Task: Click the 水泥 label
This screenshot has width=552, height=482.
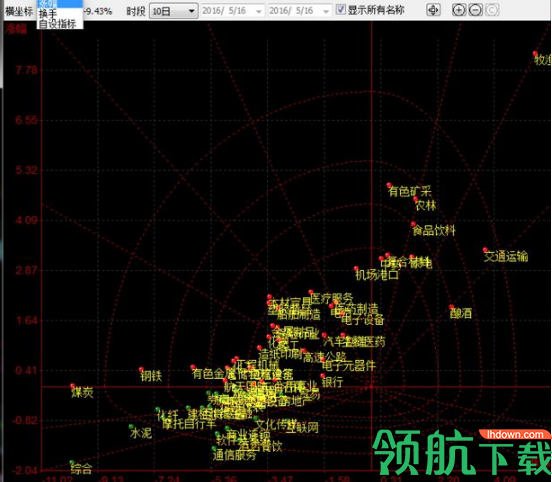Action: tap(141, 433)
